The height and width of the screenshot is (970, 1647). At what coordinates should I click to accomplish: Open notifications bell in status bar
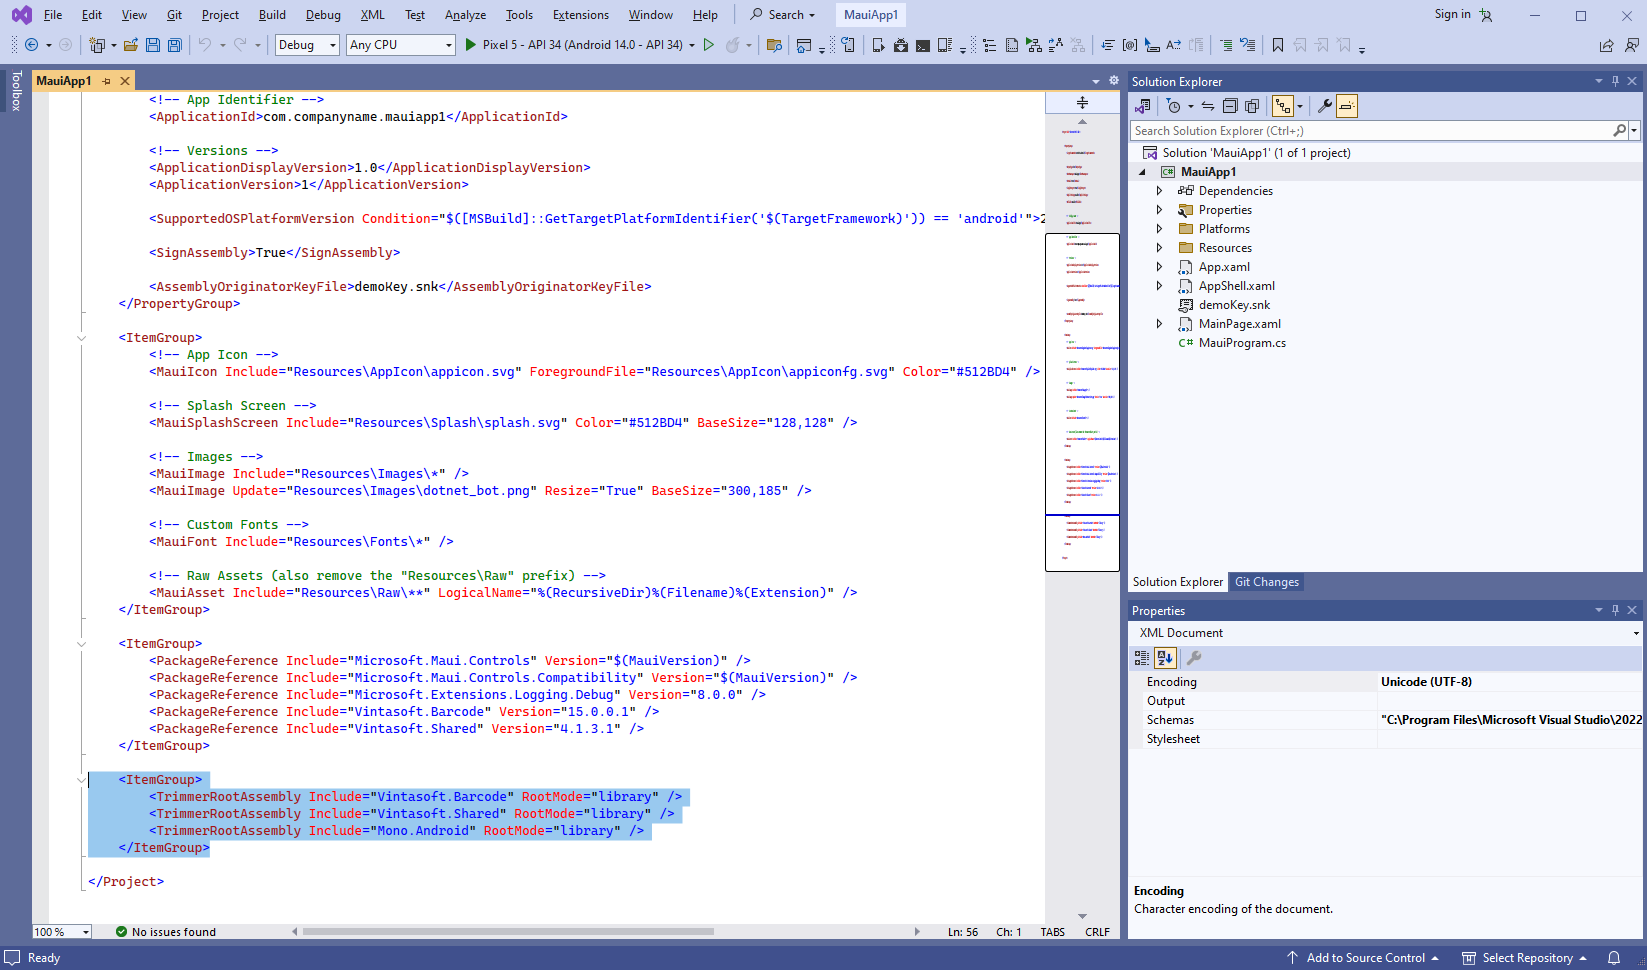(x=1614, y=958)
